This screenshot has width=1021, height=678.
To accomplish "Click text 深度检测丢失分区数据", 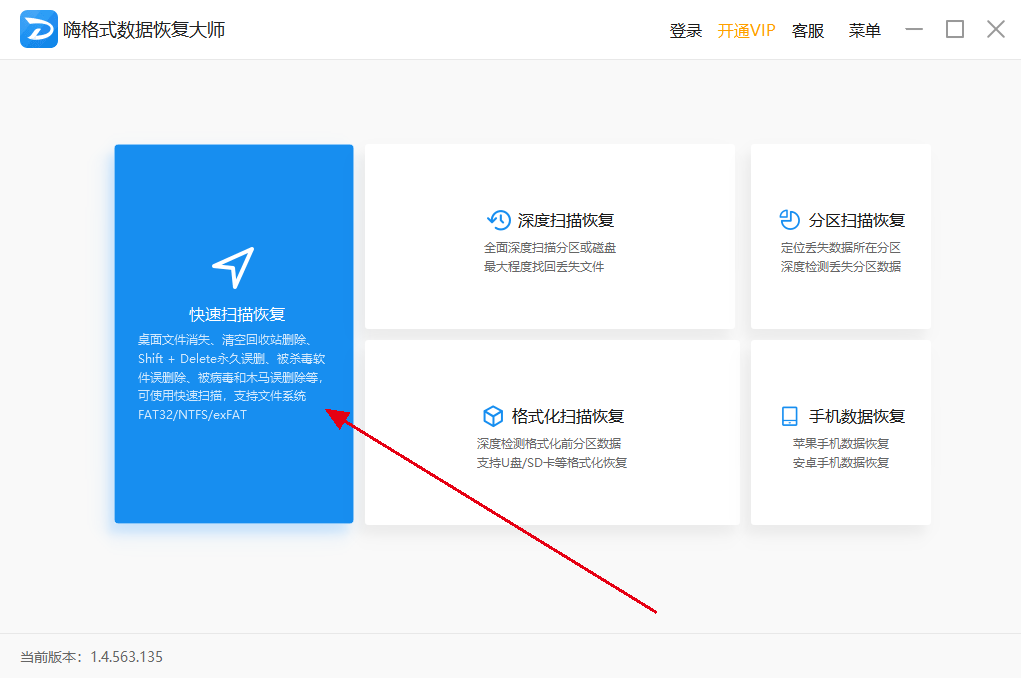I will point(841,266).
